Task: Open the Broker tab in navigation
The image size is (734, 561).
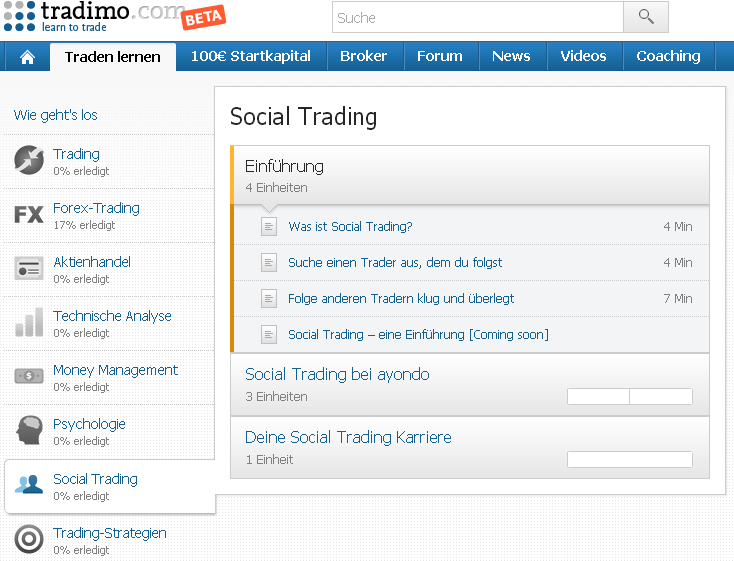Action: (363, 57)
